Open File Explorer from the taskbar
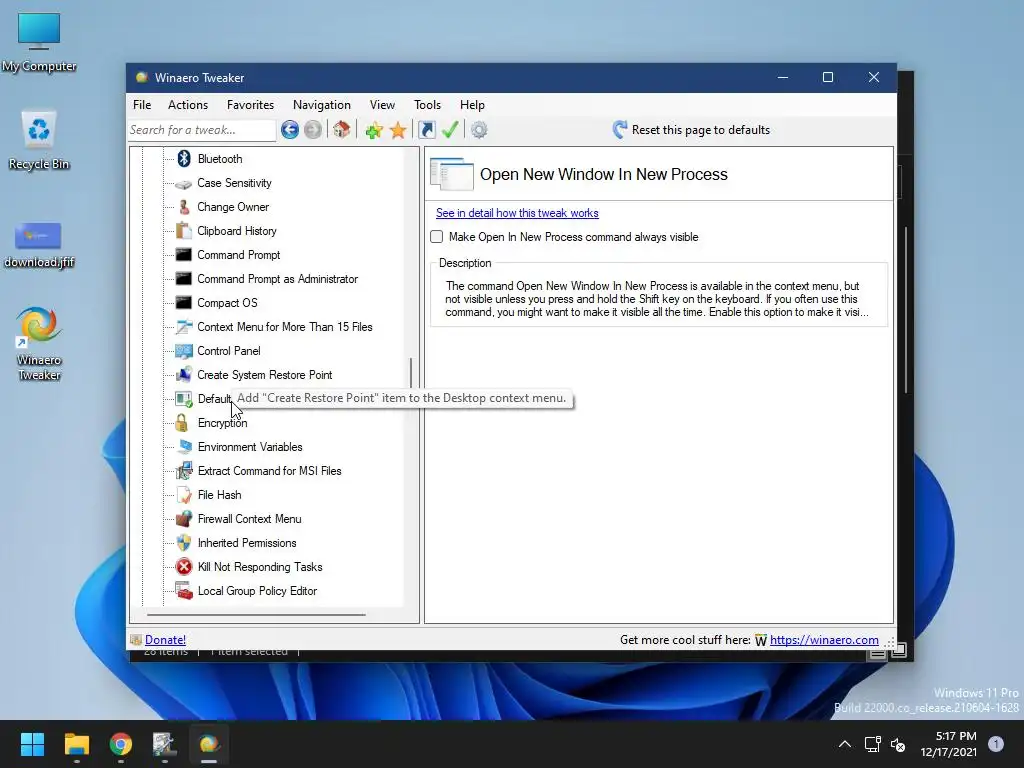 click(x=76, y=744)
